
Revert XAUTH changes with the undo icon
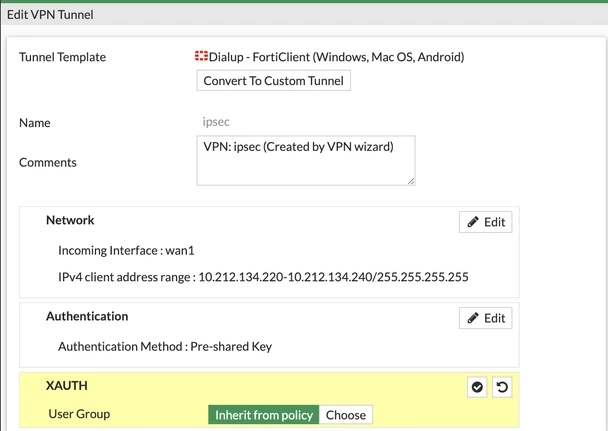coord(502,387)
